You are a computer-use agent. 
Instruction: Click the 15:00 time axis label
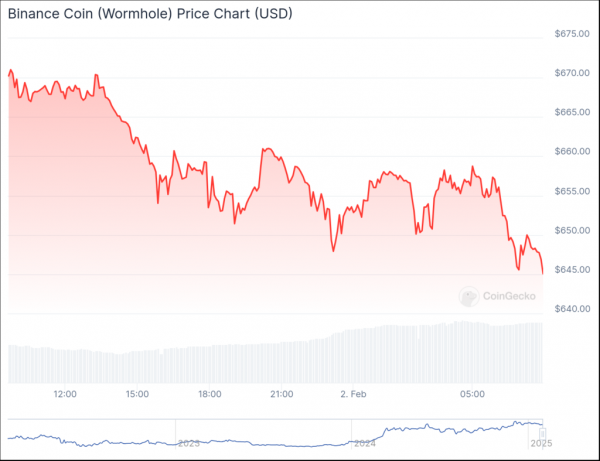coord(137,394)
